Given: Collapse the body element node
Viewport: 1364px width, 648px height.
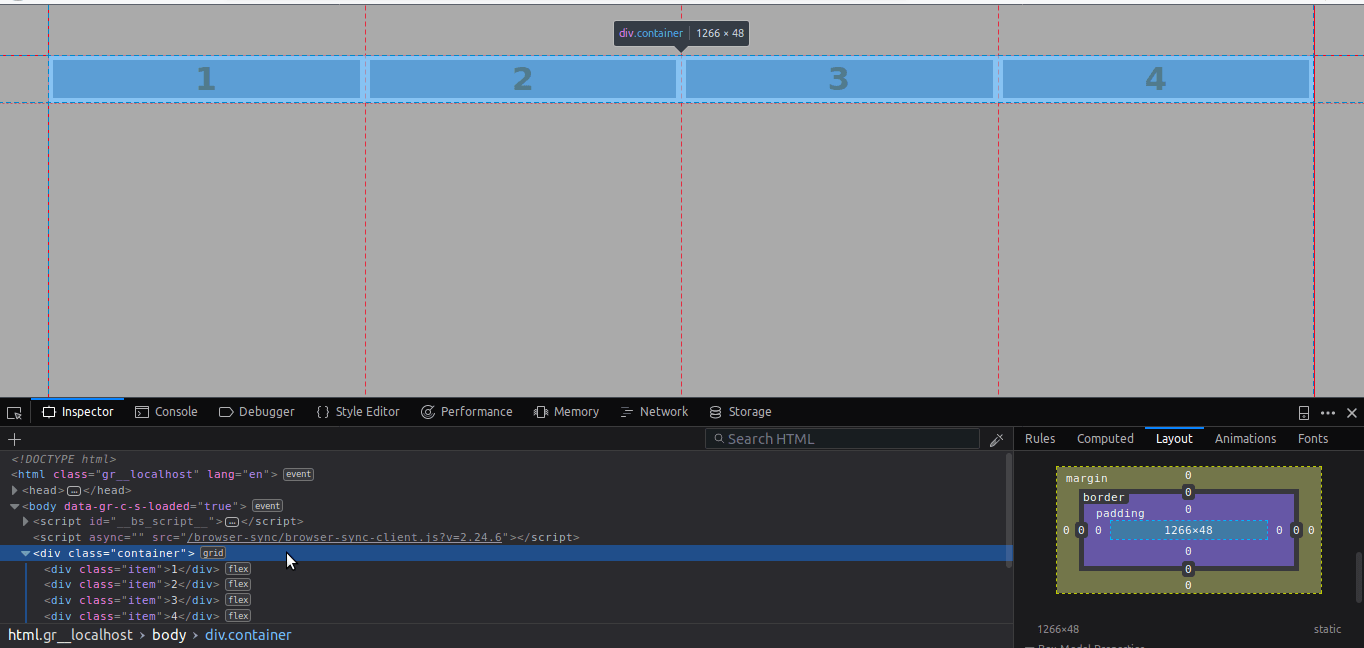Looking at the screenshot, I should pyautogui.click(x=15, y=506).
